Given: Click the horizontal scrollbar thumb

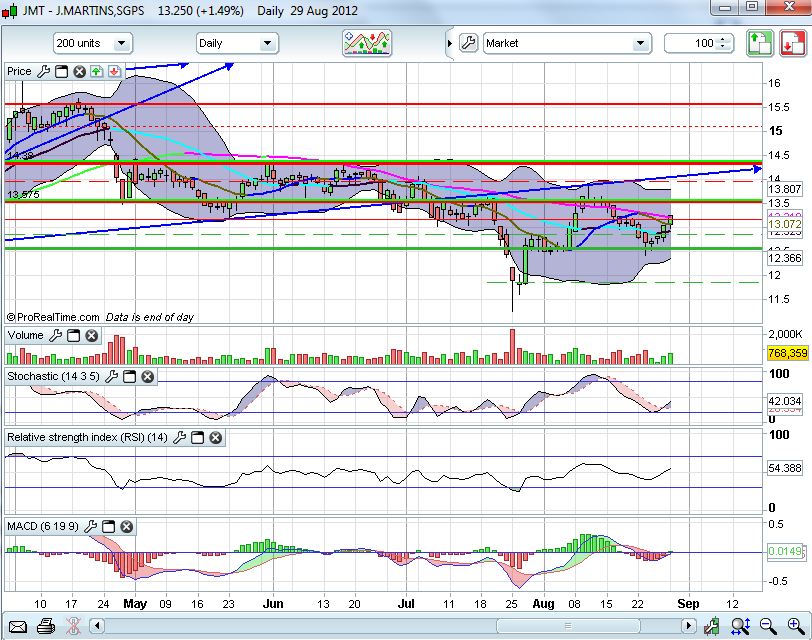Looking at the screenshot, I should click(568, 627).
